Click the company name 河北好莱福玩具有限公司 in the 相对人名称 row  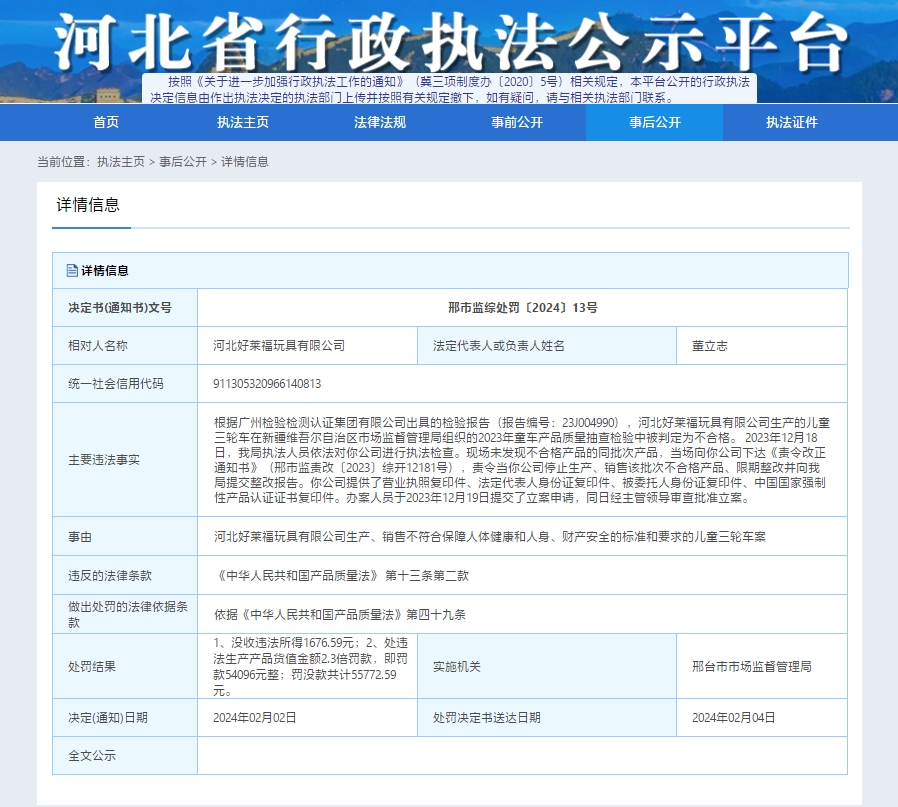[x=279, y=345]
